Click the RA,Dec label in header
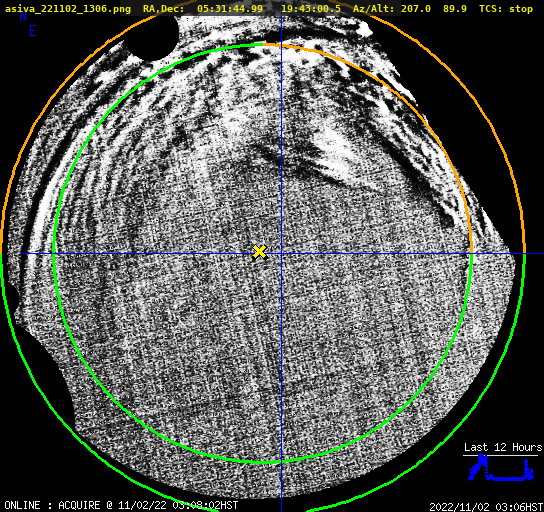Viewport: 544px width, 512px height. [164, 9]
